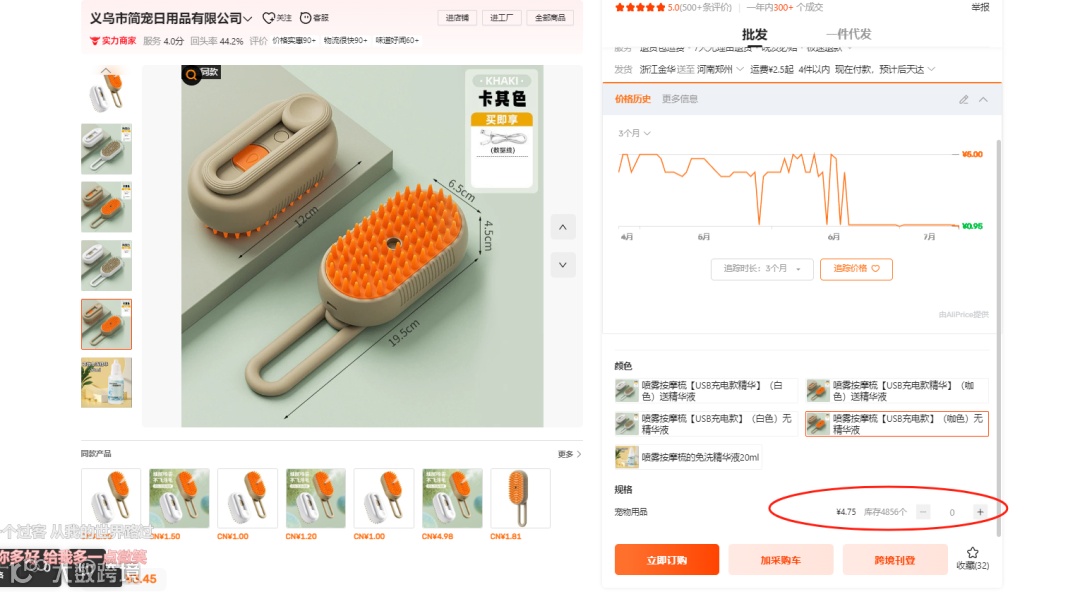1080x592 pixels.
Task: Select the 20ml 免洗精华液 essence option
Action: (688, 457)
